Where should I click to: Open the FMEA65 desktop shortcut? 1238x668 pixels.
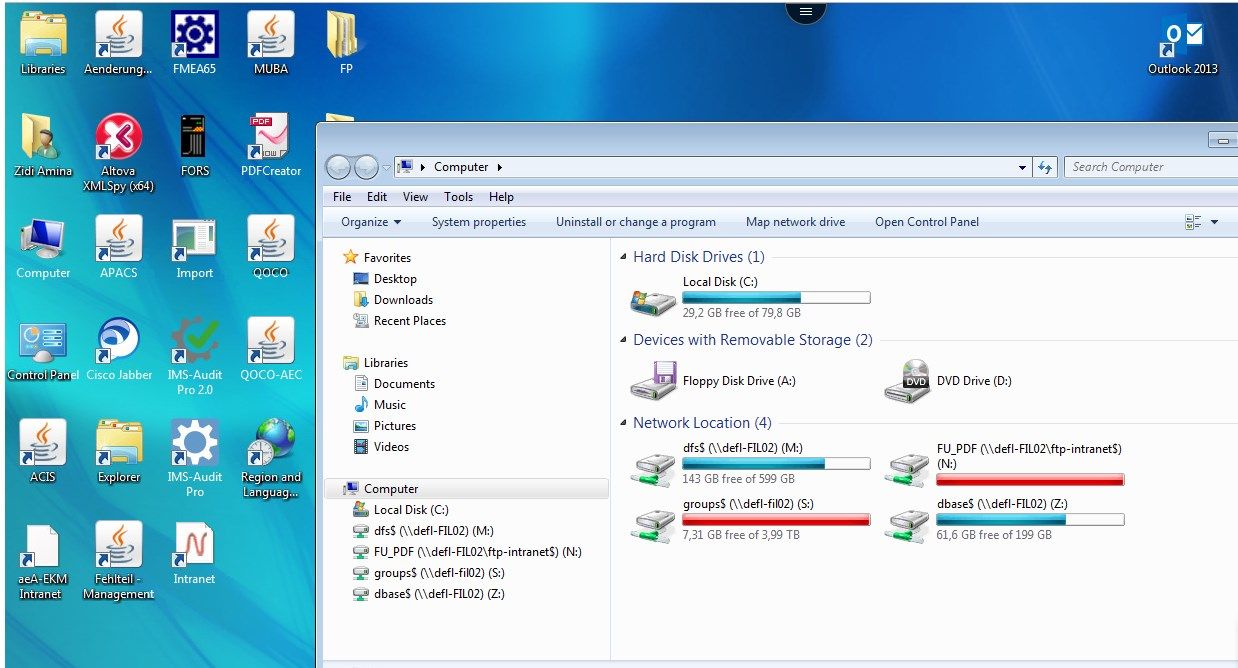[x=195, y=44]
